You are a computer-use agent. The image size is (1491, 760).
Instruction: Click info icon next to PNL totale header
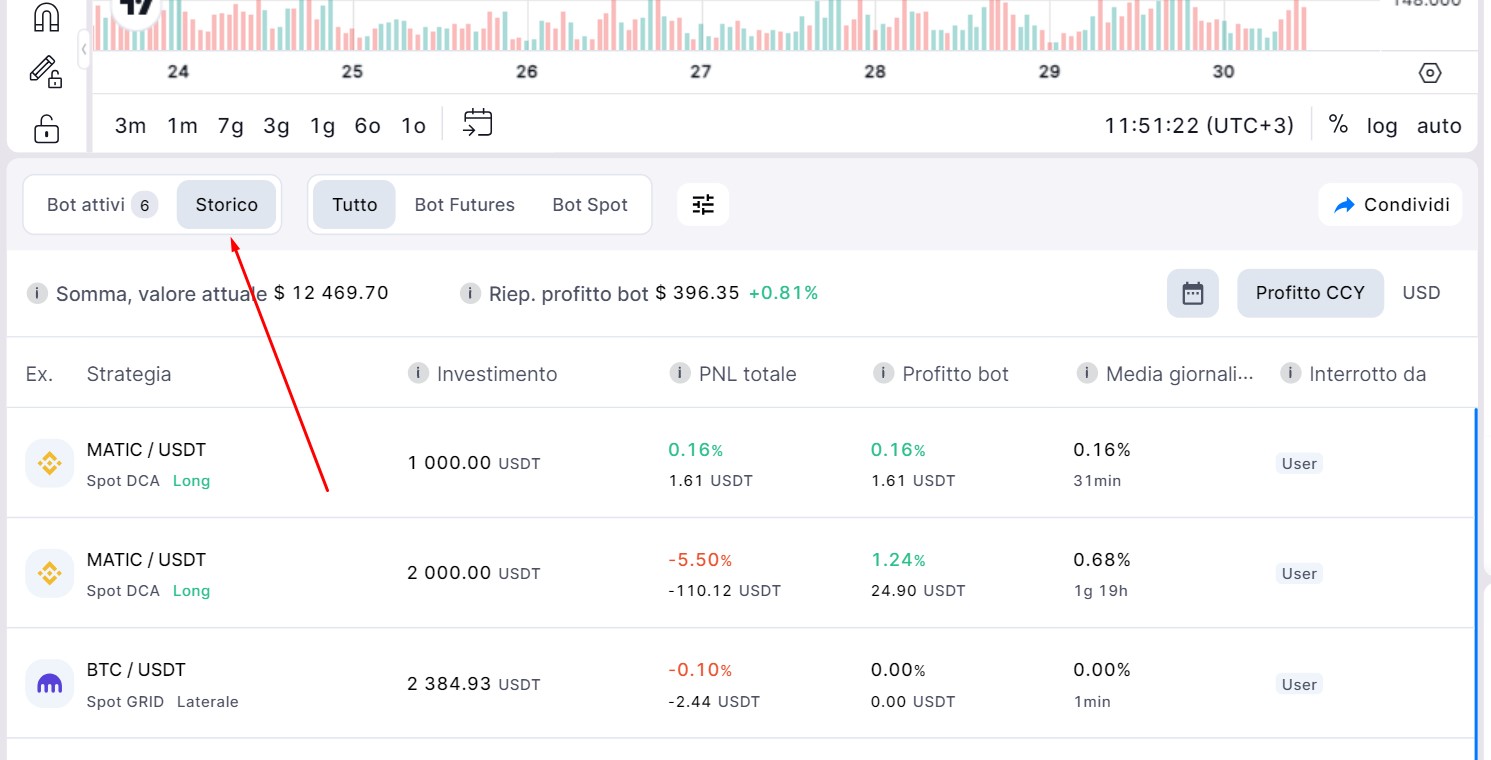point(680,373)
